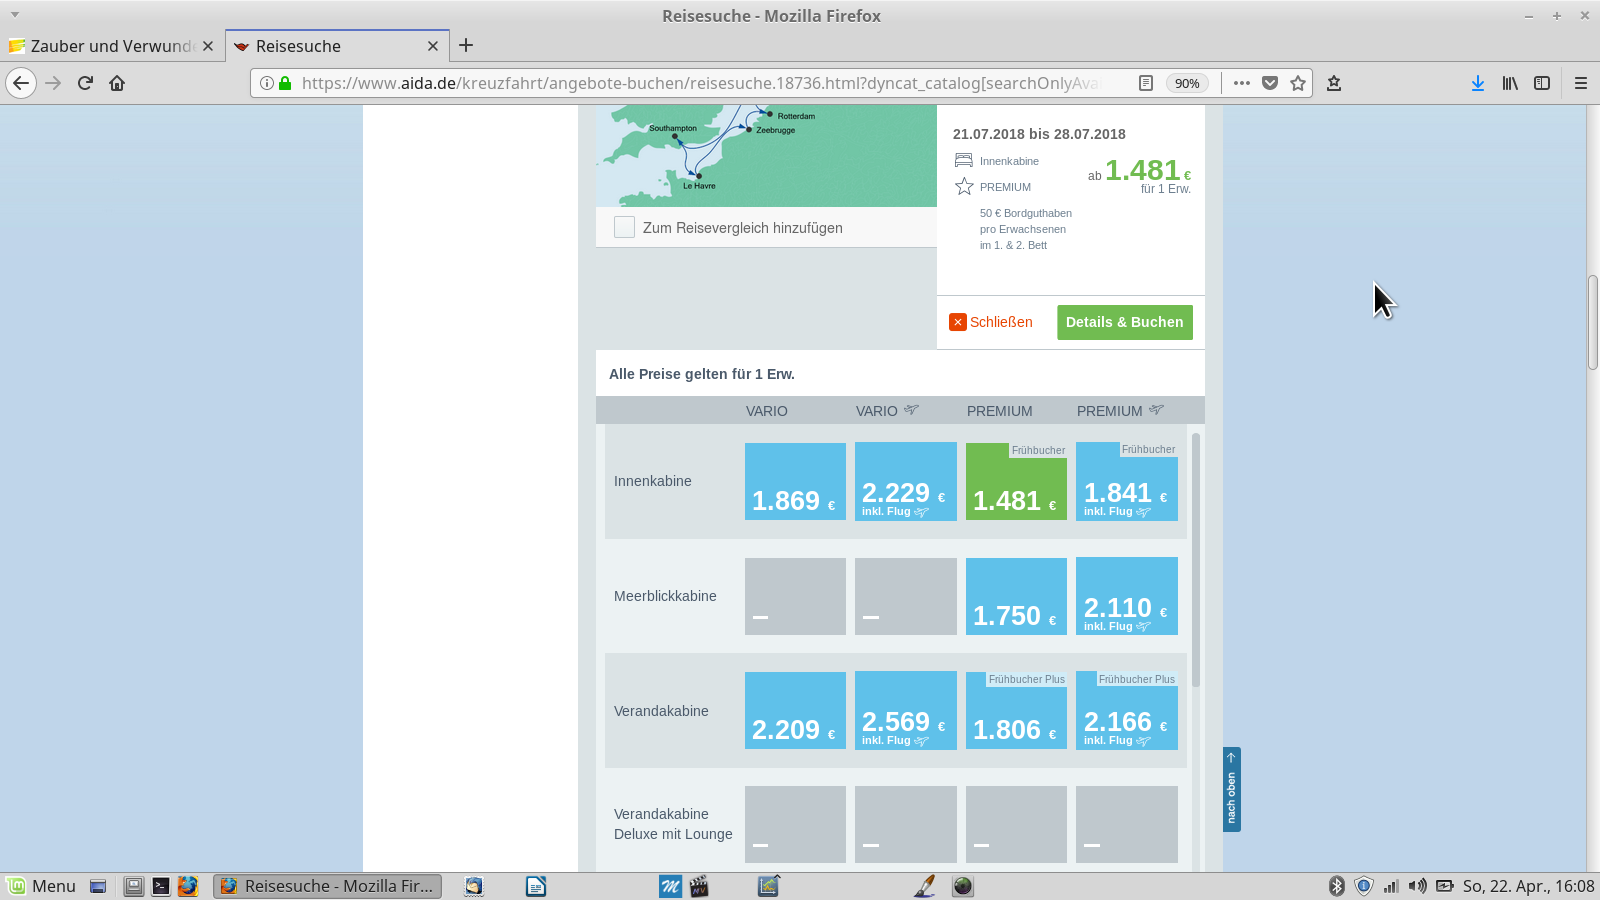Open the Linux Mint Menu
1600x900 pixels.
tap(41, 886)
